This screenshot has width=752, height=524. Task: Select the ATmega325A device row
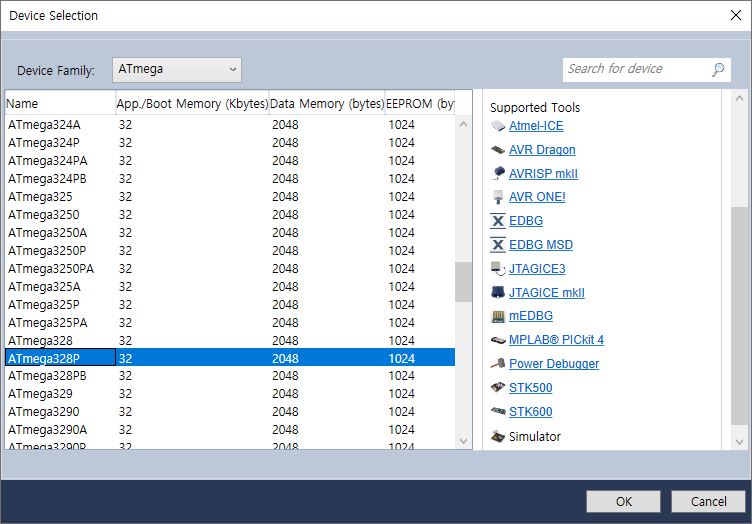230,287
